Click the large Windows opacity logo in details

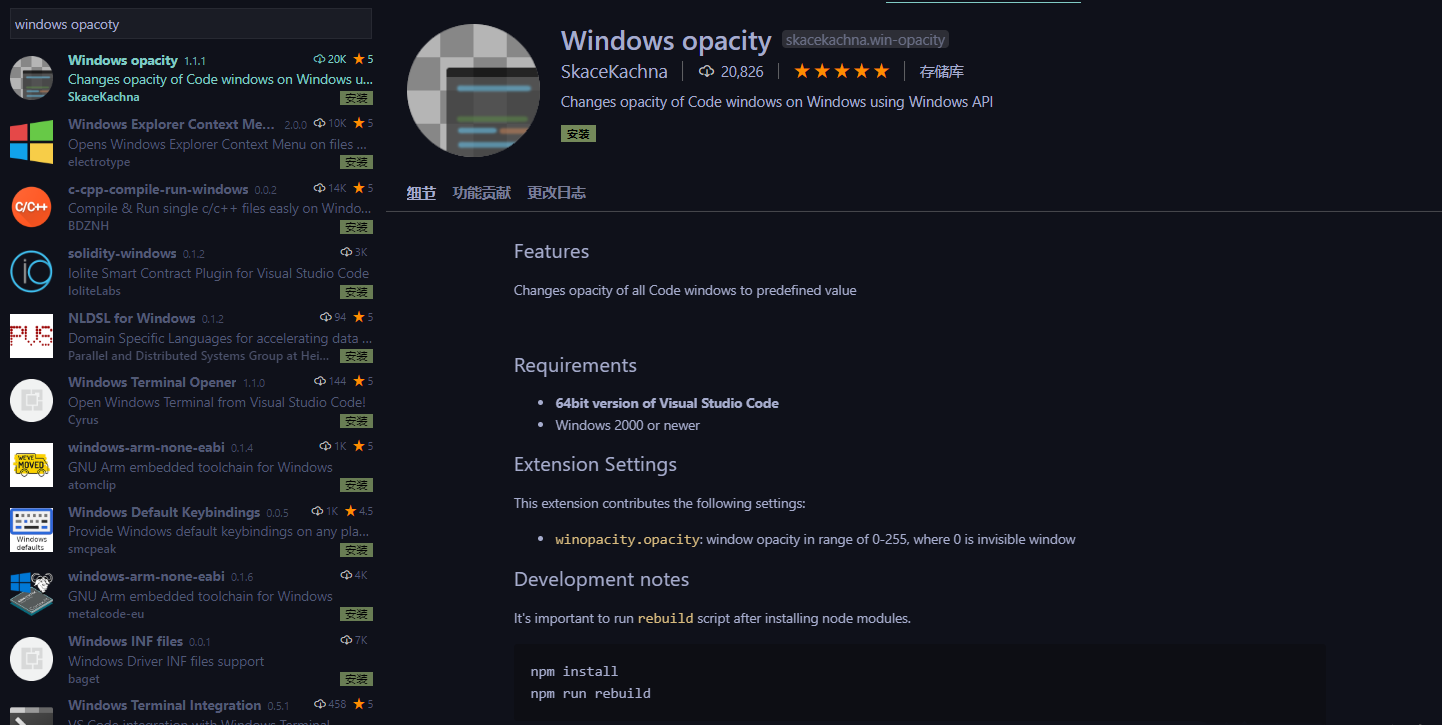(474, 91)
